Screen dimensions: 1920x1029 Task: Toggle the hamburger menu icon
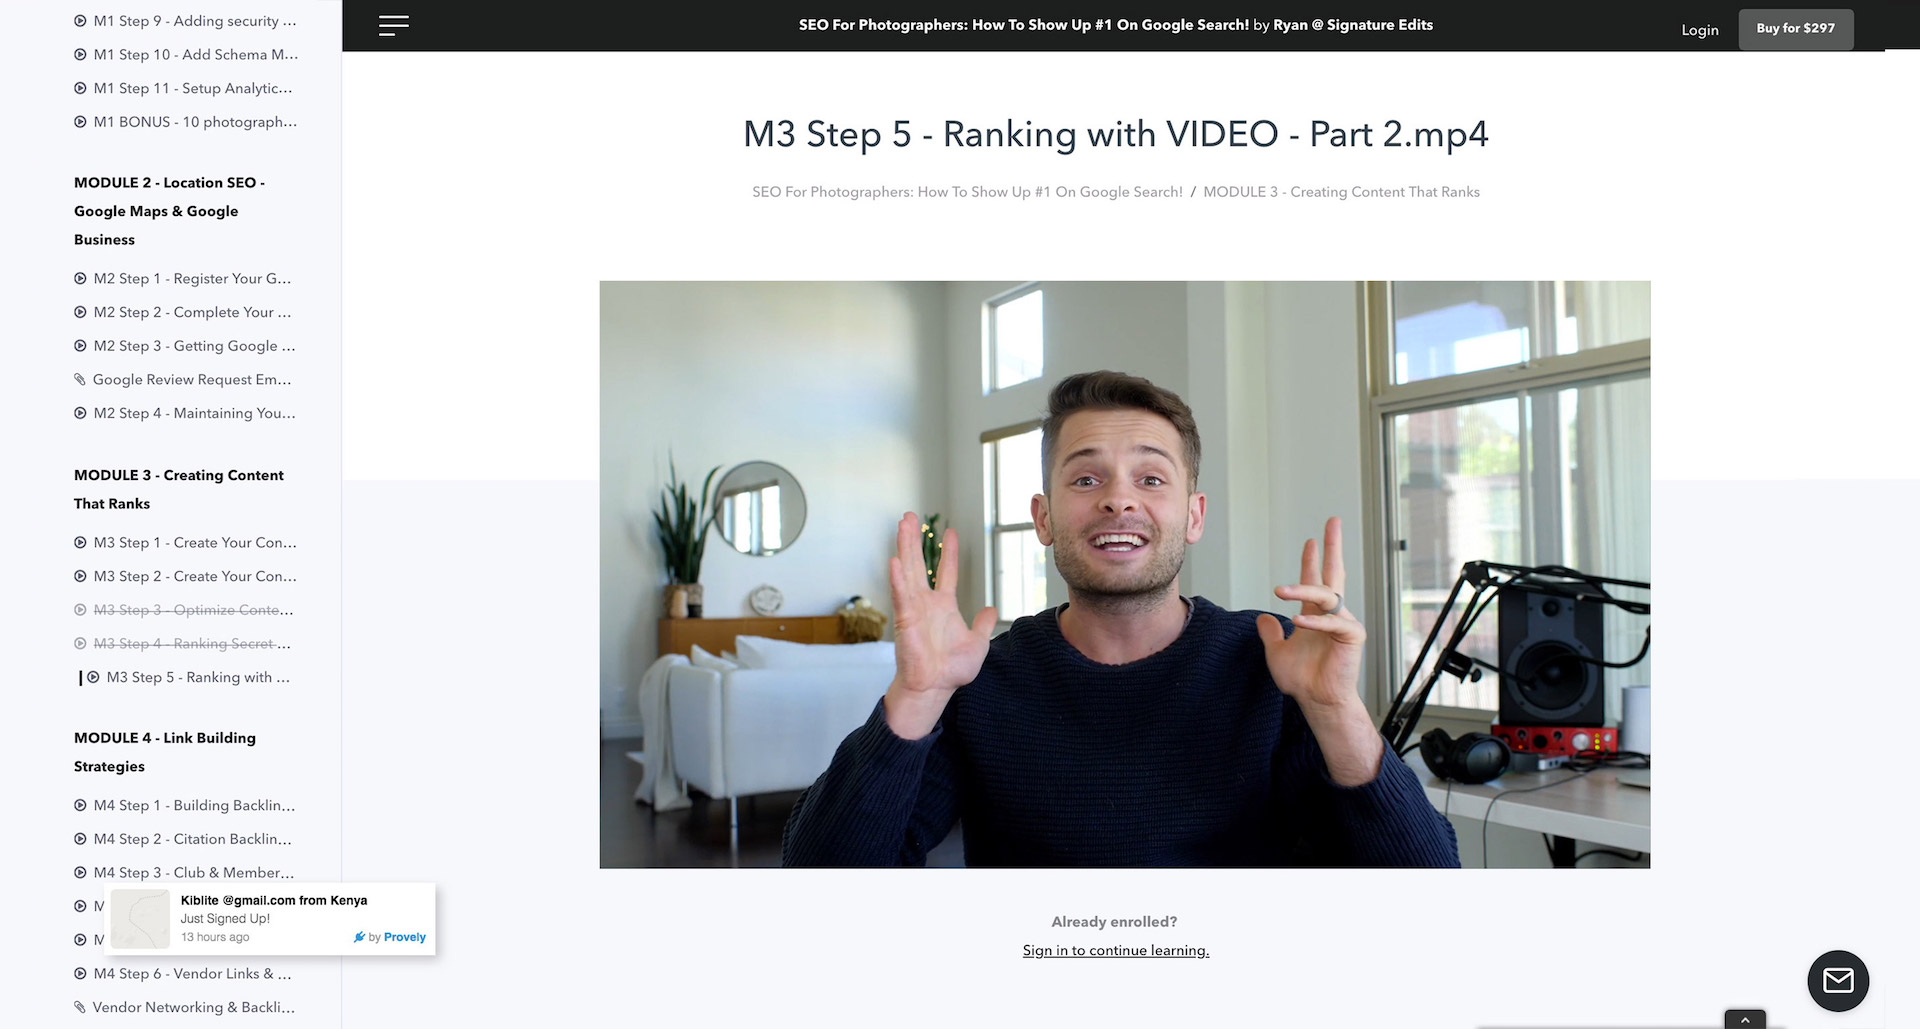393,26
